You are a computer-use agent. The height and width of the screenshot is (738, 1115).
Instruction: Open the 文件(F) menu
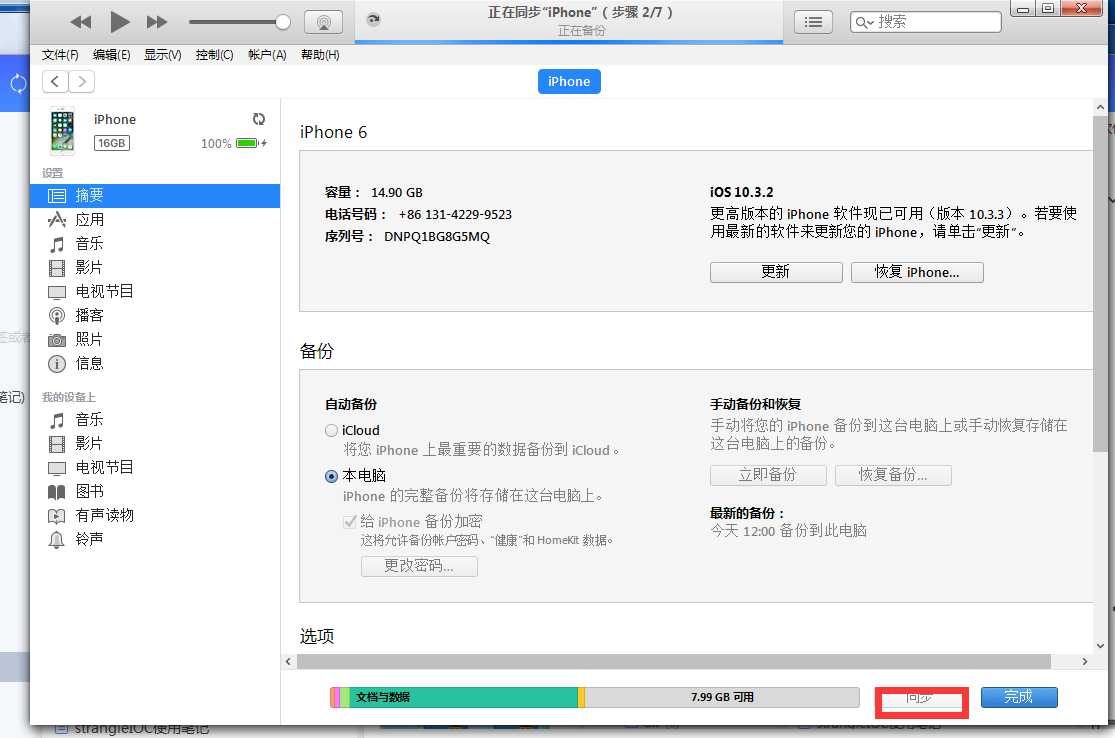60,55
